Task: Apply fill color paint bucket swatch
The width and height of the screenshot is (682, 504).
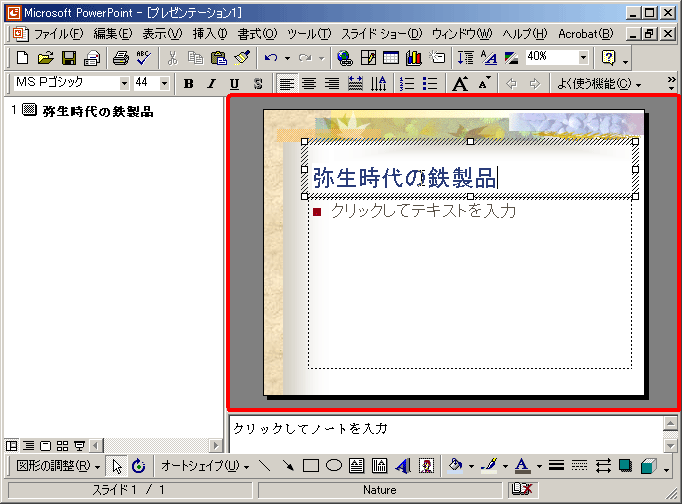Action: (455, 466)
